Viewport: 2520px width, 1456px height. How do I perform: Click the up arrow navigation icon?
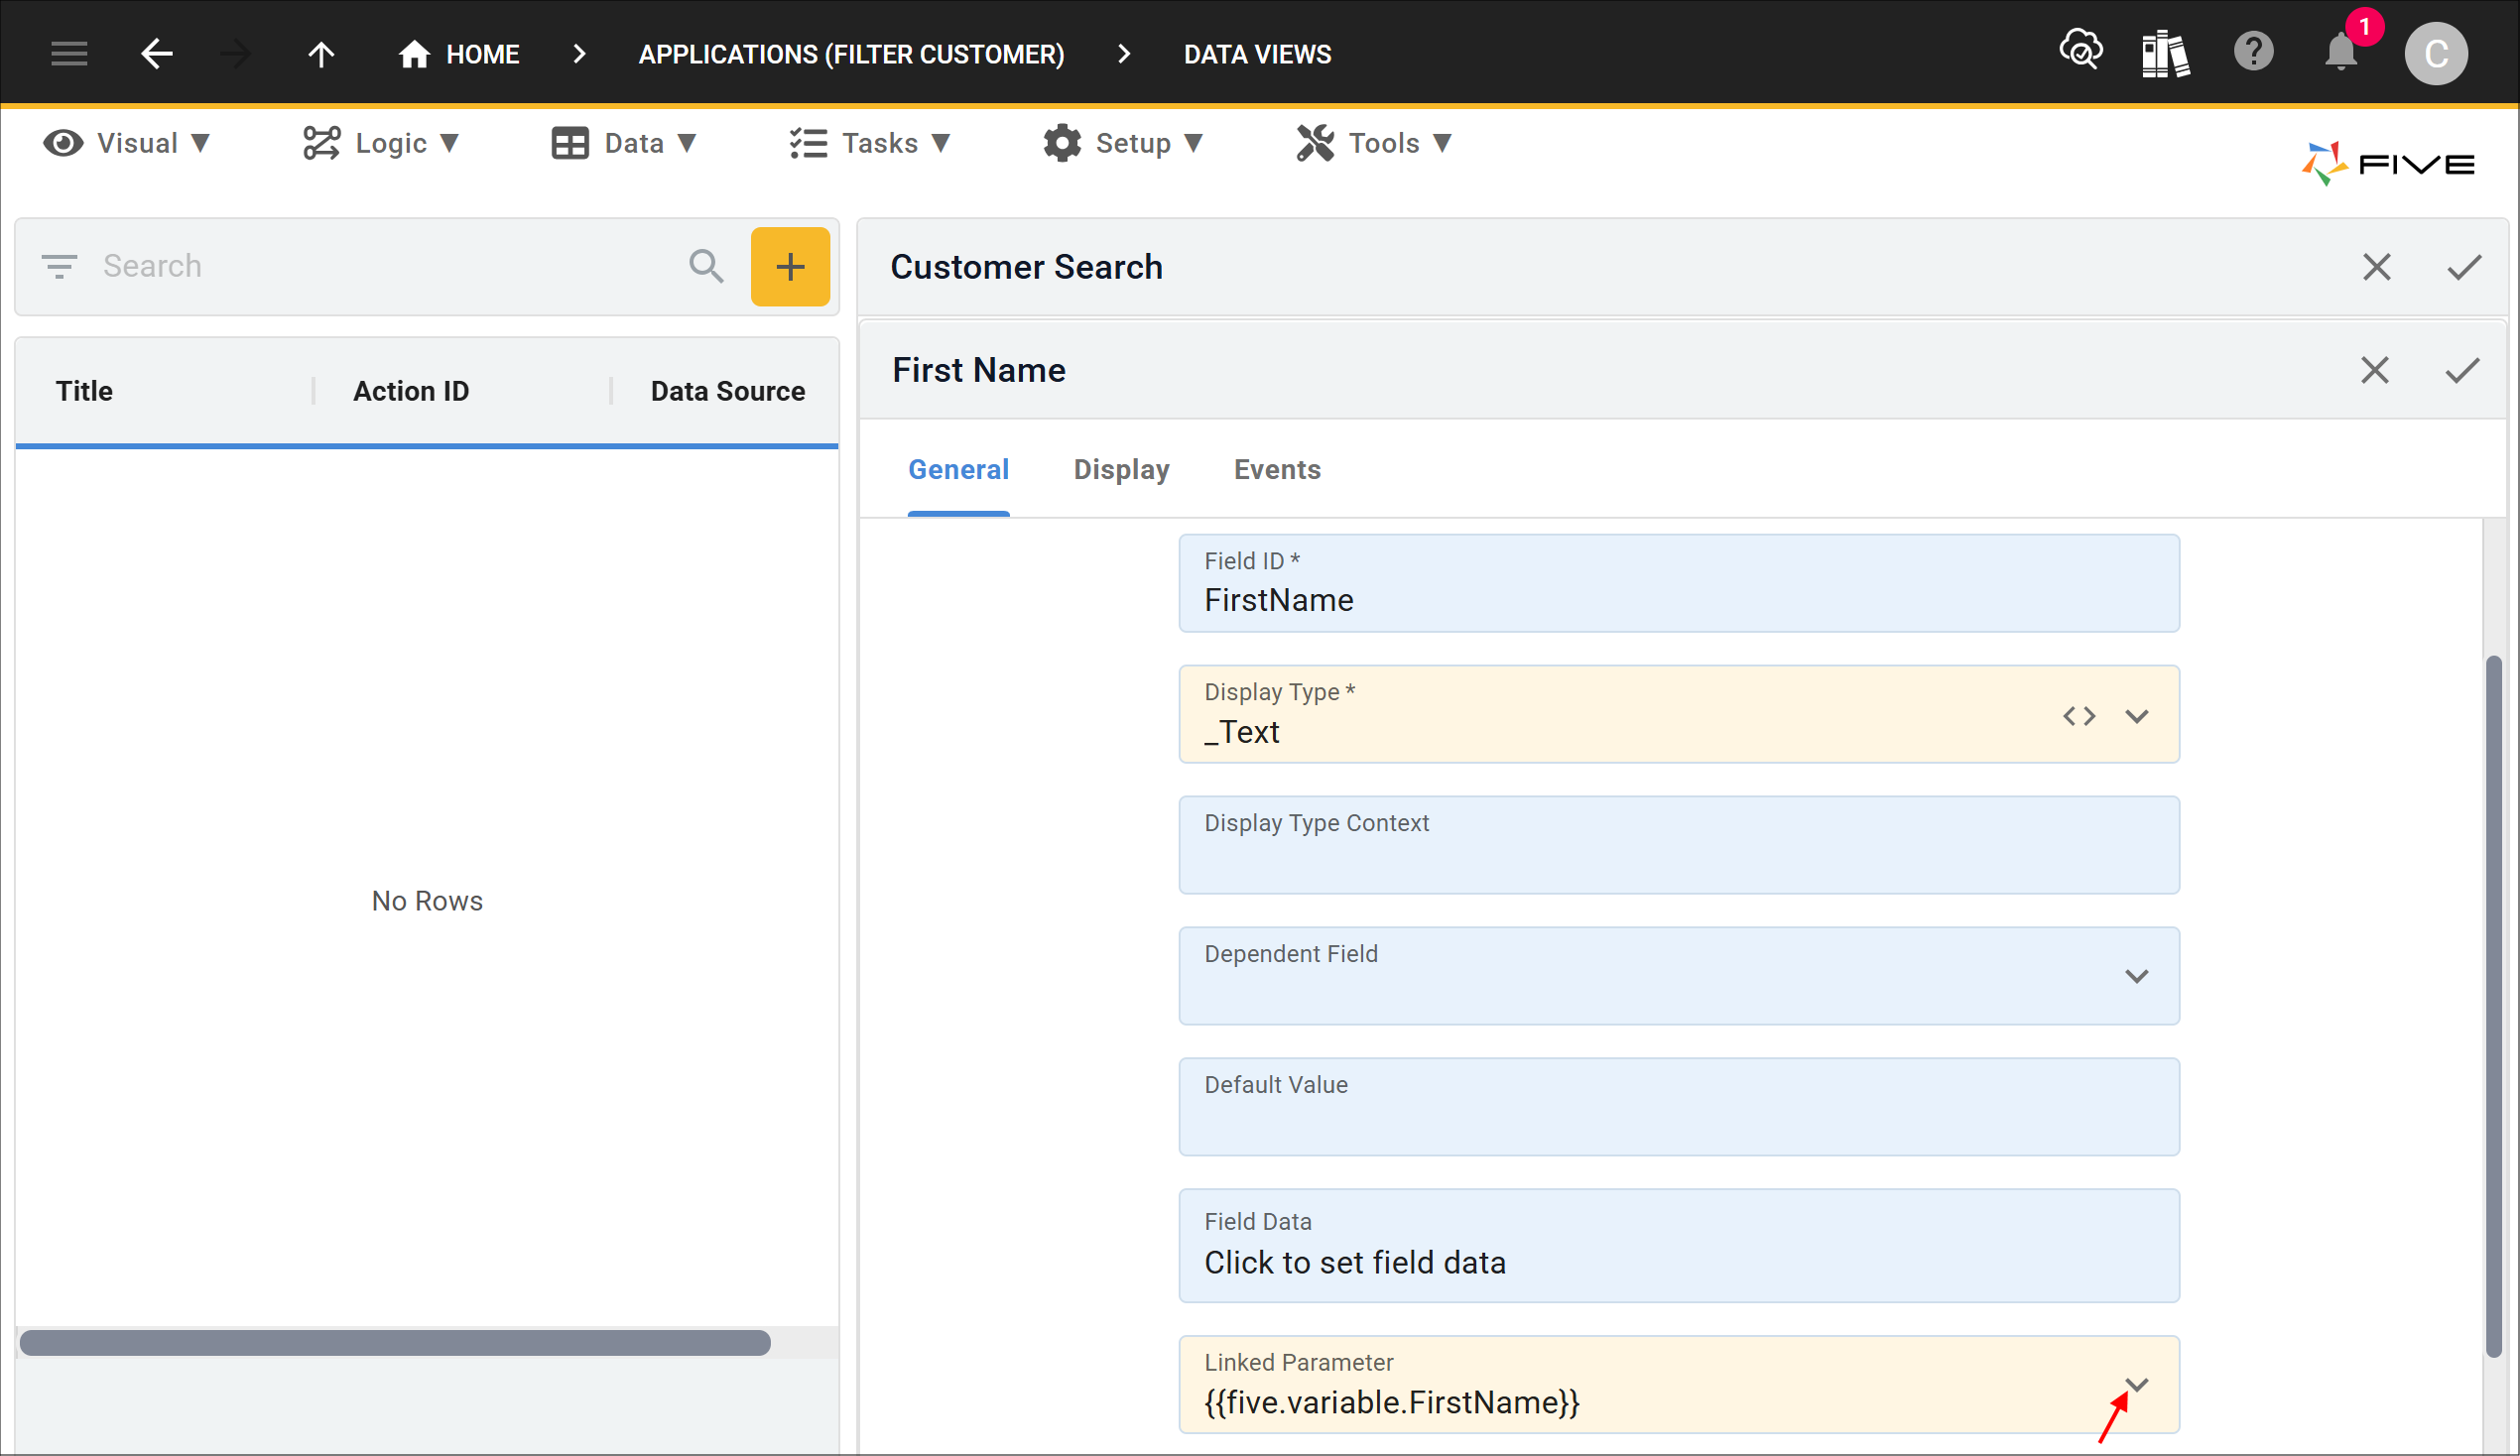[x=321, y=54]
